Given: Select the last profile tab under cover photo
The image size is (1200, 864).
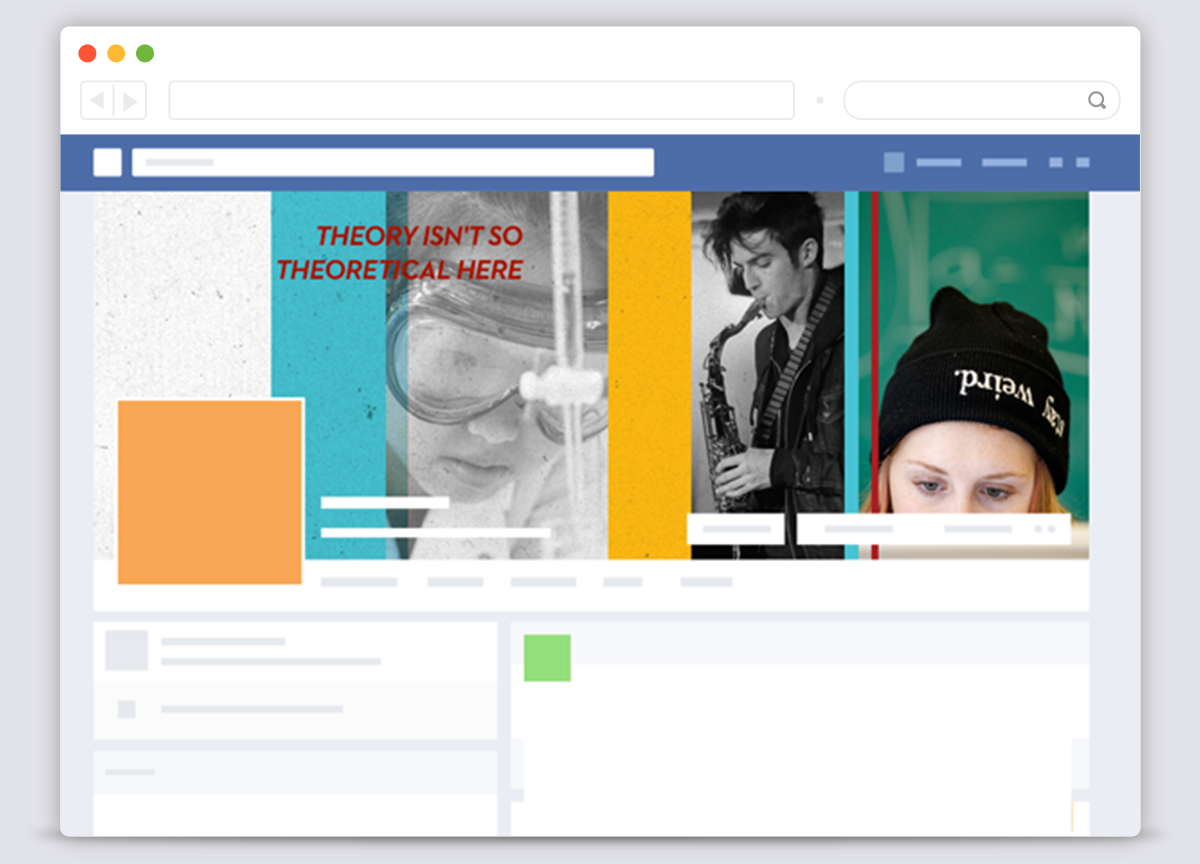Looking at the screenshot, I should click(x=706, y=582).
